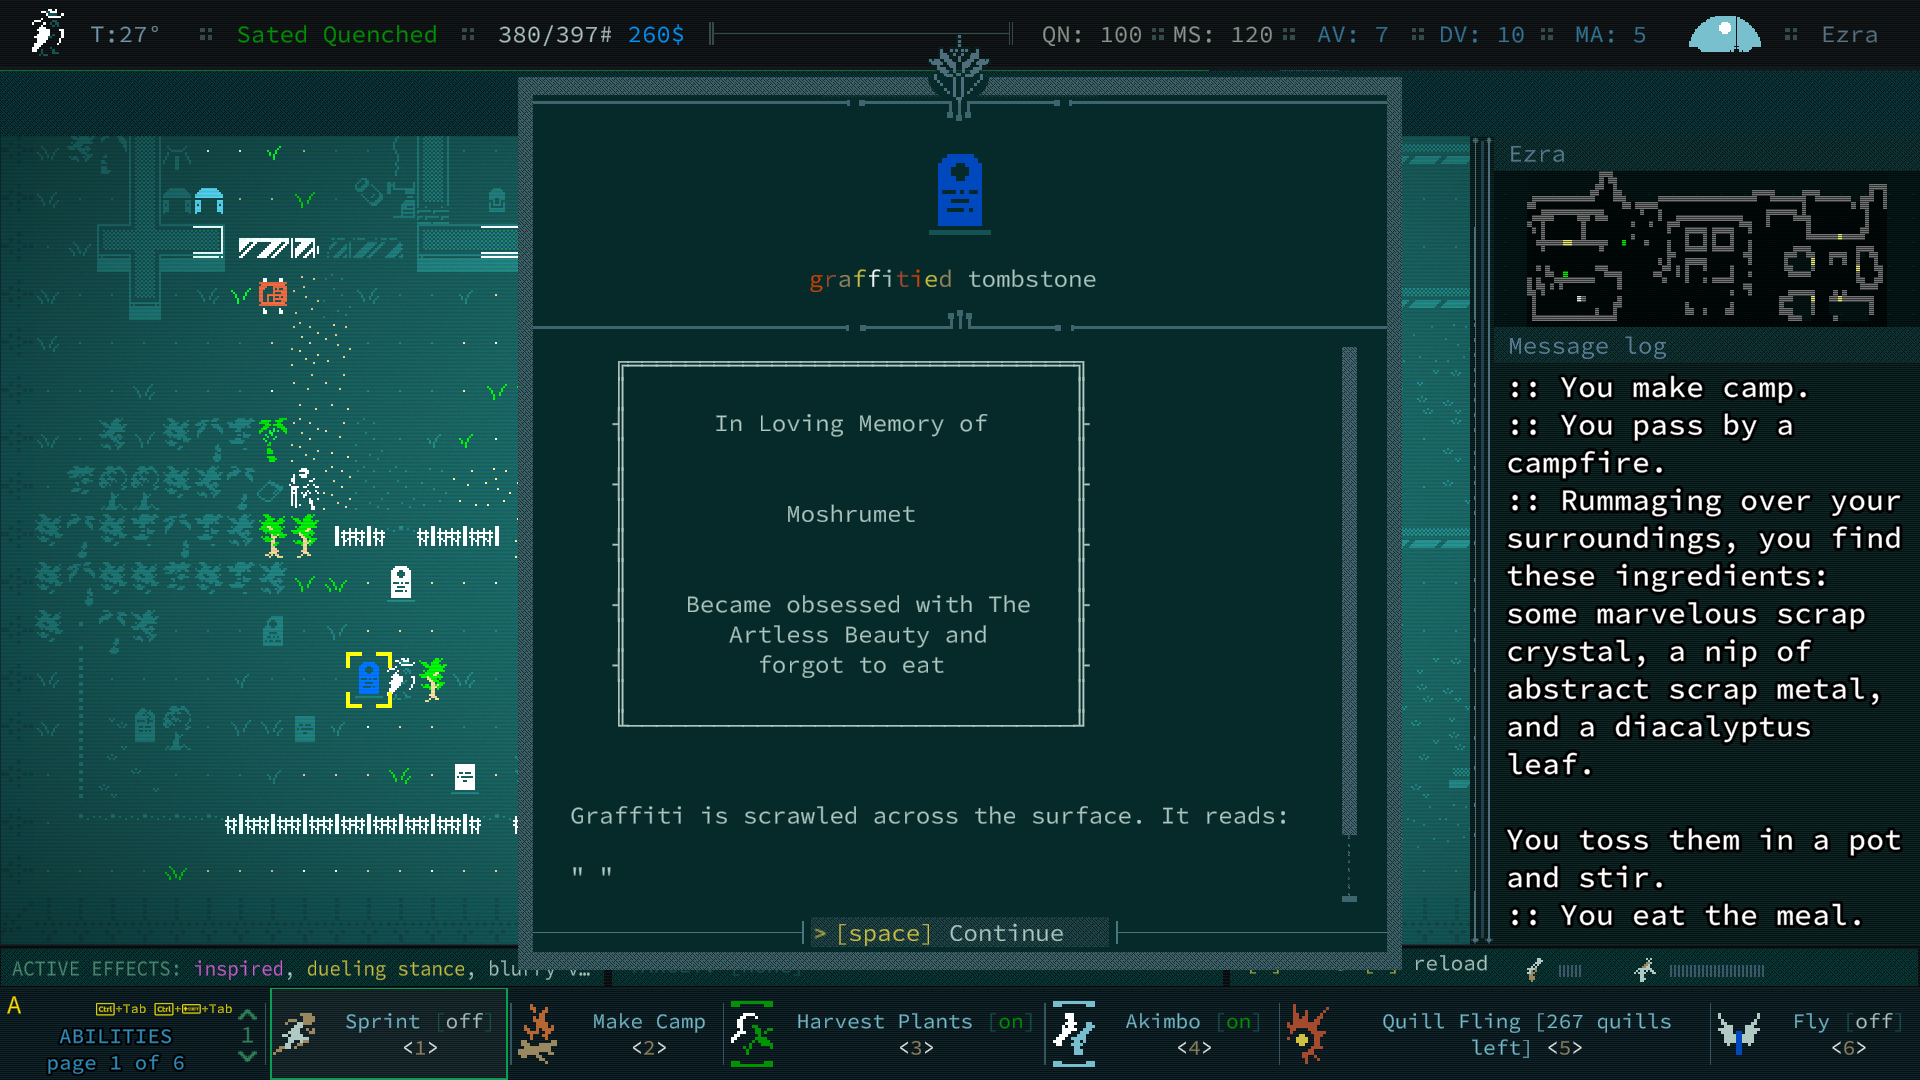The height and width of the screenshot is (1080, 1920).
Task: Click the MS: 120 move speed stat
Action: 1222,35
